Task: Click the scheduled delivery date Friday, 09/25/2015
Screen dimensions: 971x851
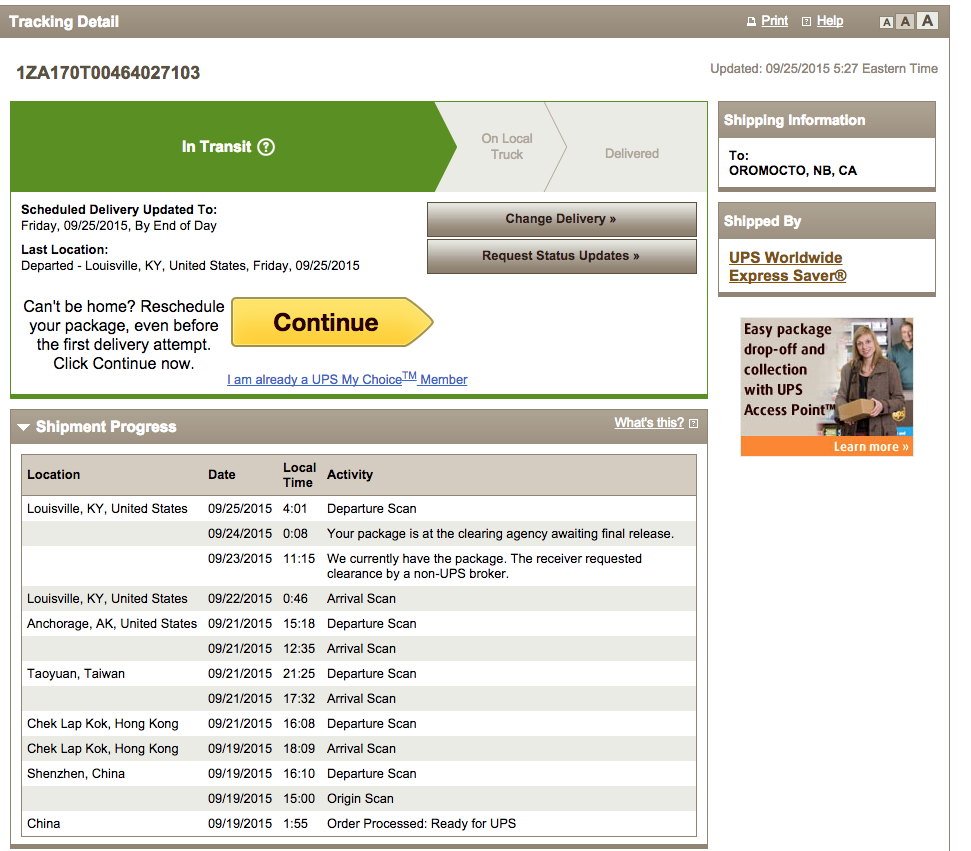Action: 119,225
